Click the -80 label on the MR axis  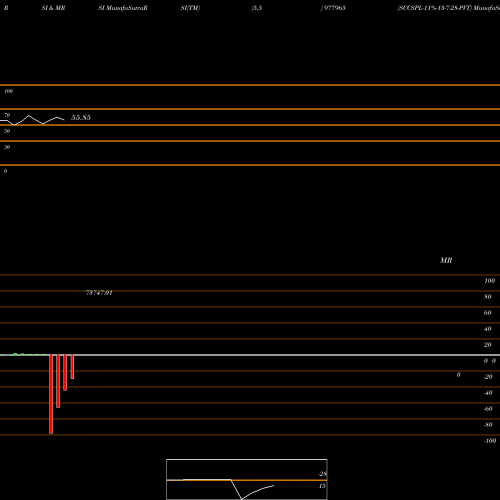click(x=488, y=425)
